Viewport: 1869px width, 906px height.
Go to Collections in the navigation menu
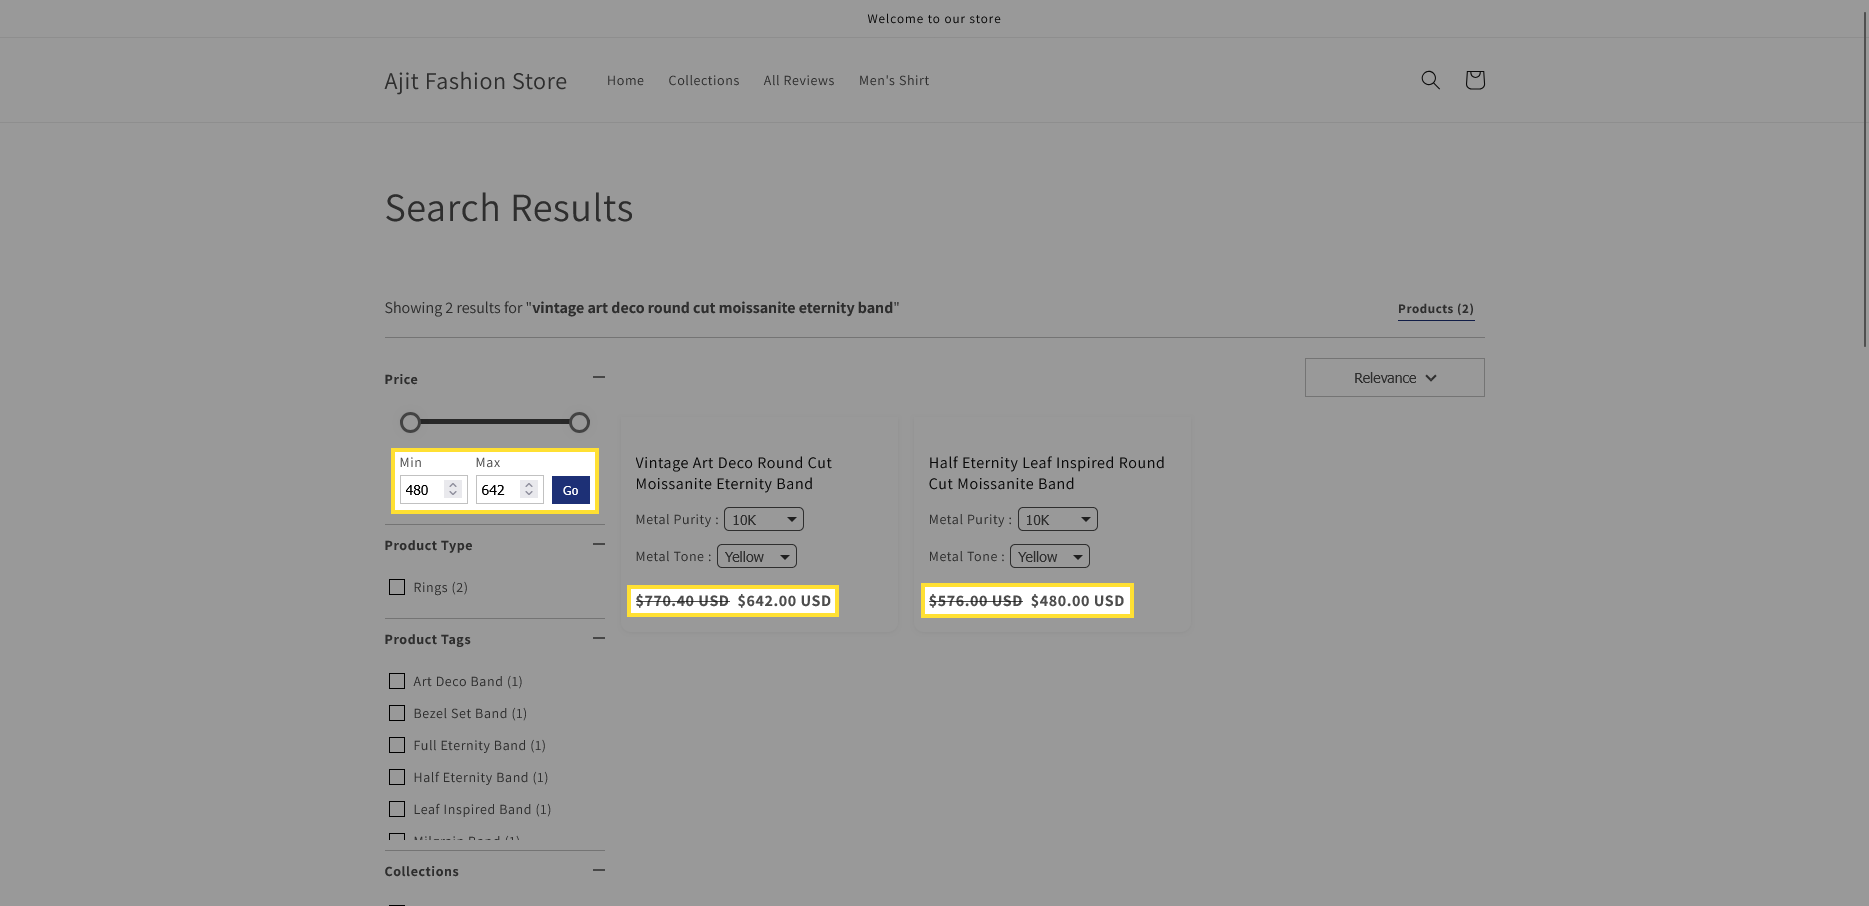pyautogui.click(x=703, y=81)
